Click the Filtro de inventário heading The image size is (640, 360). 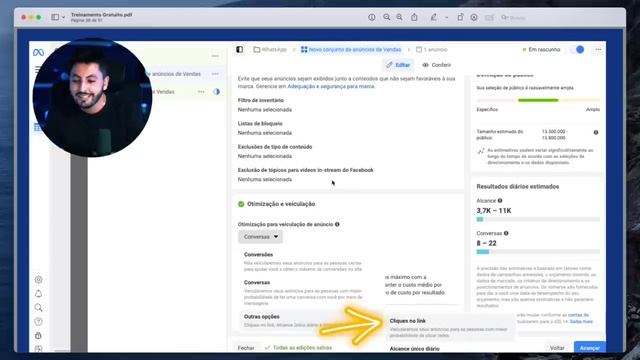pyautogui.click(x=261, y=100)
